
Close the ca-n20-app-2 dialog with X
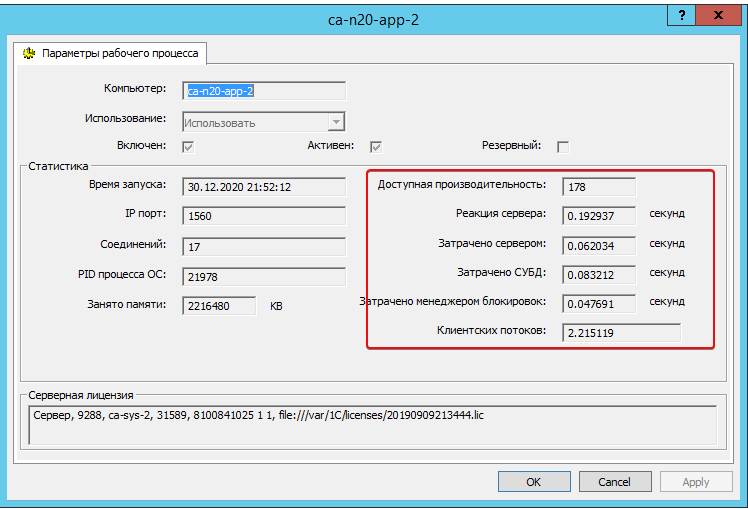[718, 15]
